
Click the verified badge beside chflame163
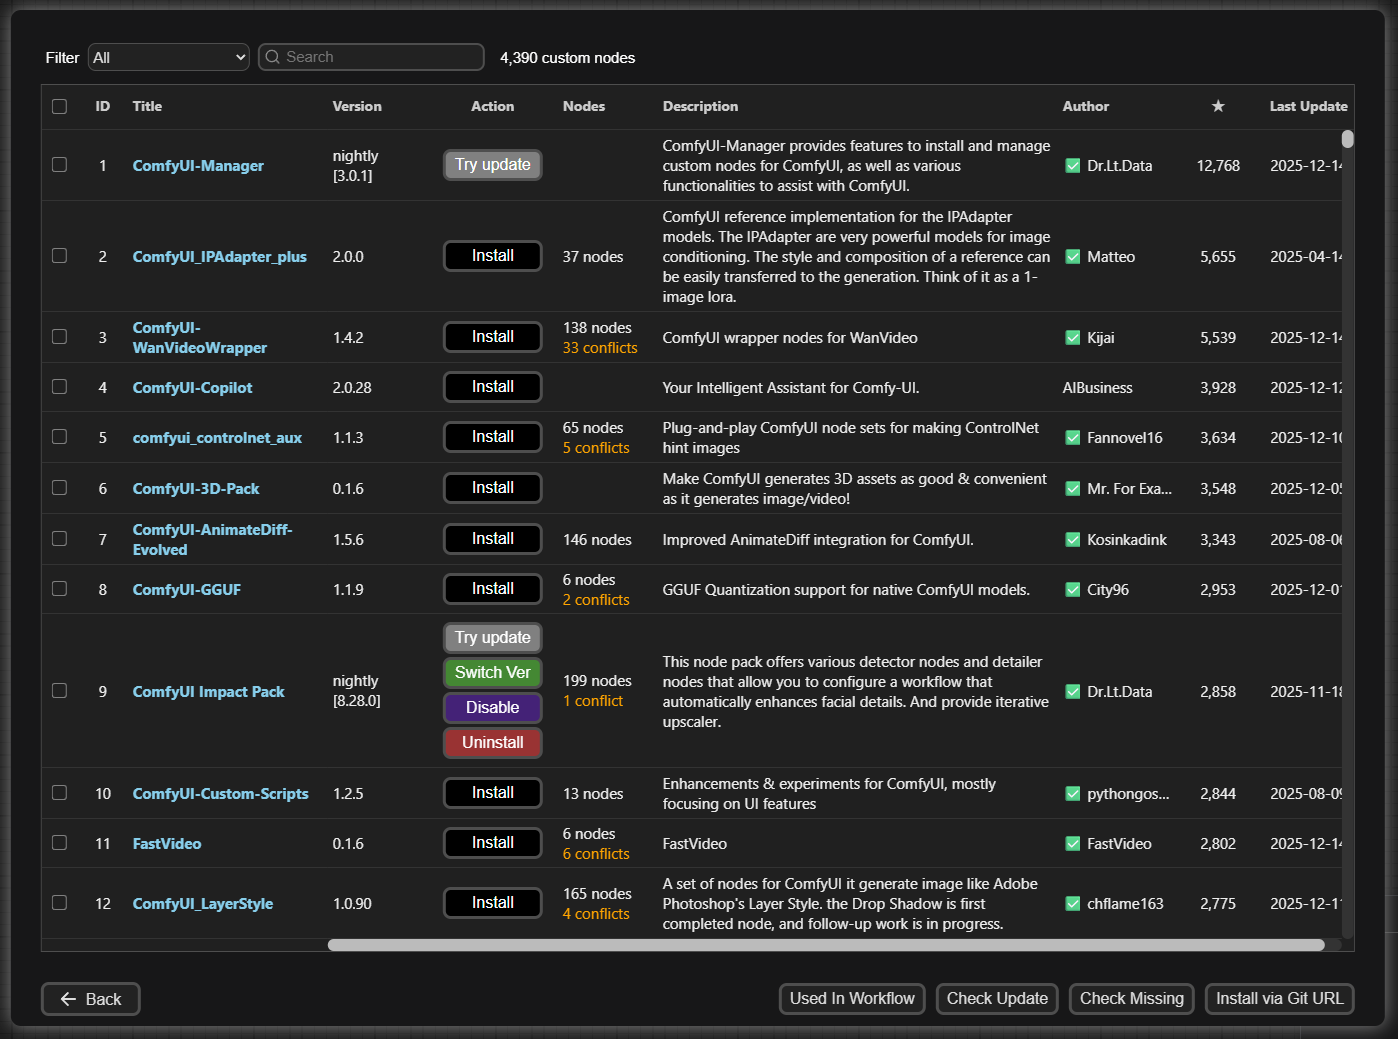coord(1072,904)
